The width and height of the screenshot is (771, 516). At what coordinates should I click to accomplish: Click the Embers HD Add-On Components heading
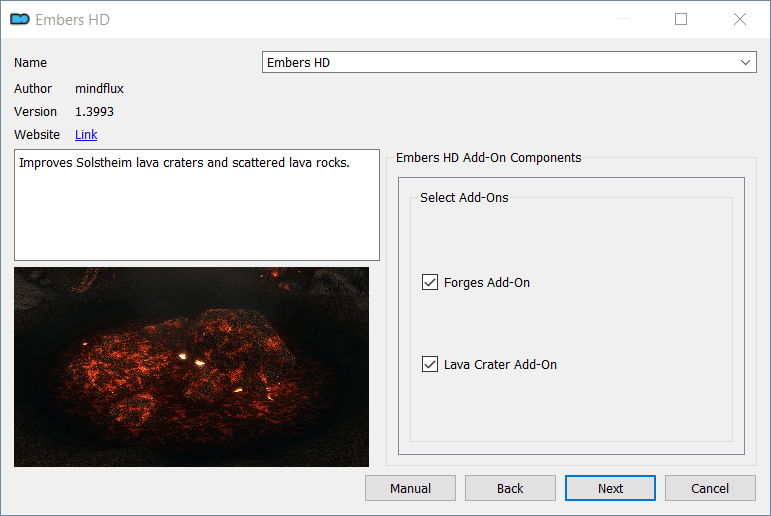(488, 157)
